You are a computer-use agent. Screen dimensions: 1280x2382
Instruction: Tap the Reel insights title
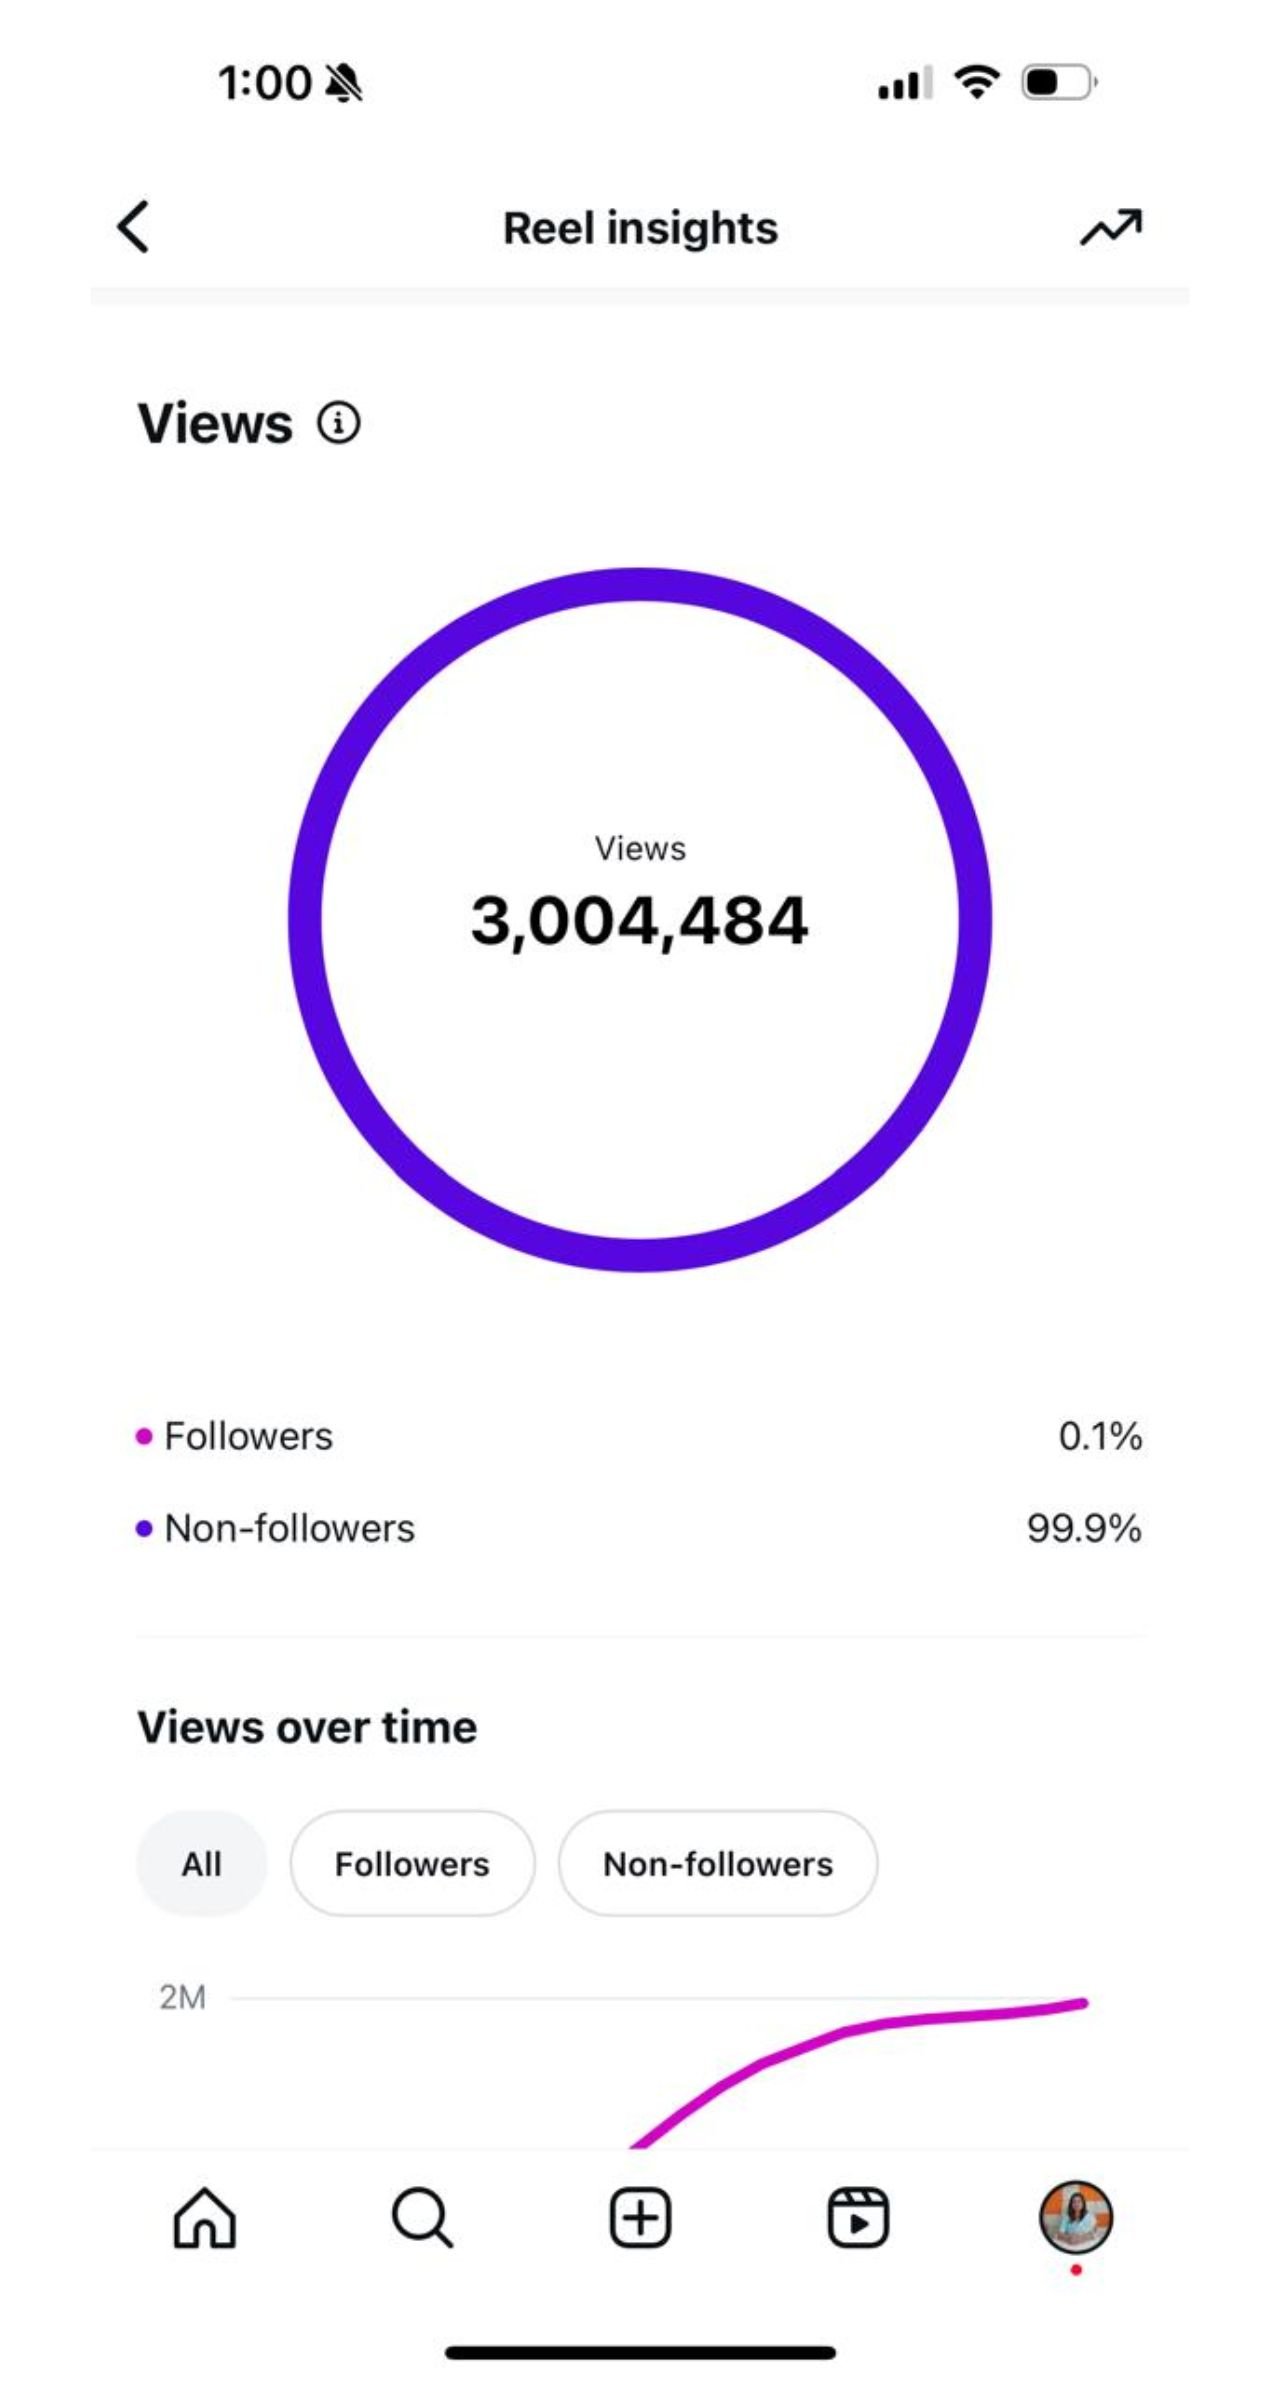[640, 228]
